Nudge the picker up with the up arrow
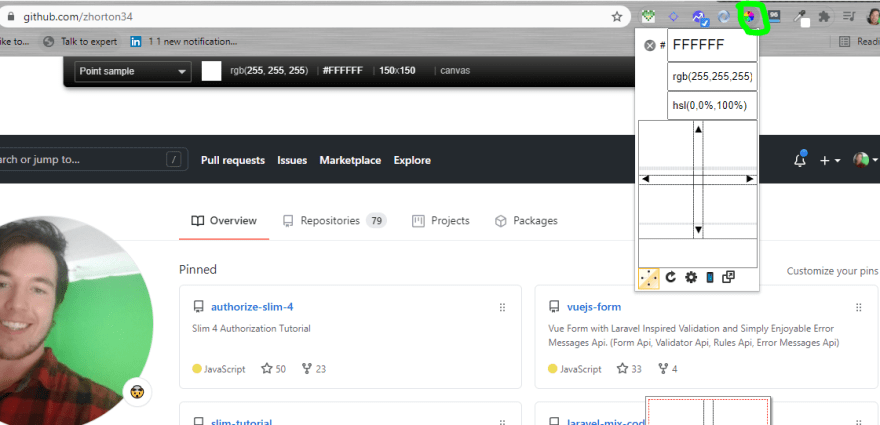Screen dimensions: 880x425 698,129
